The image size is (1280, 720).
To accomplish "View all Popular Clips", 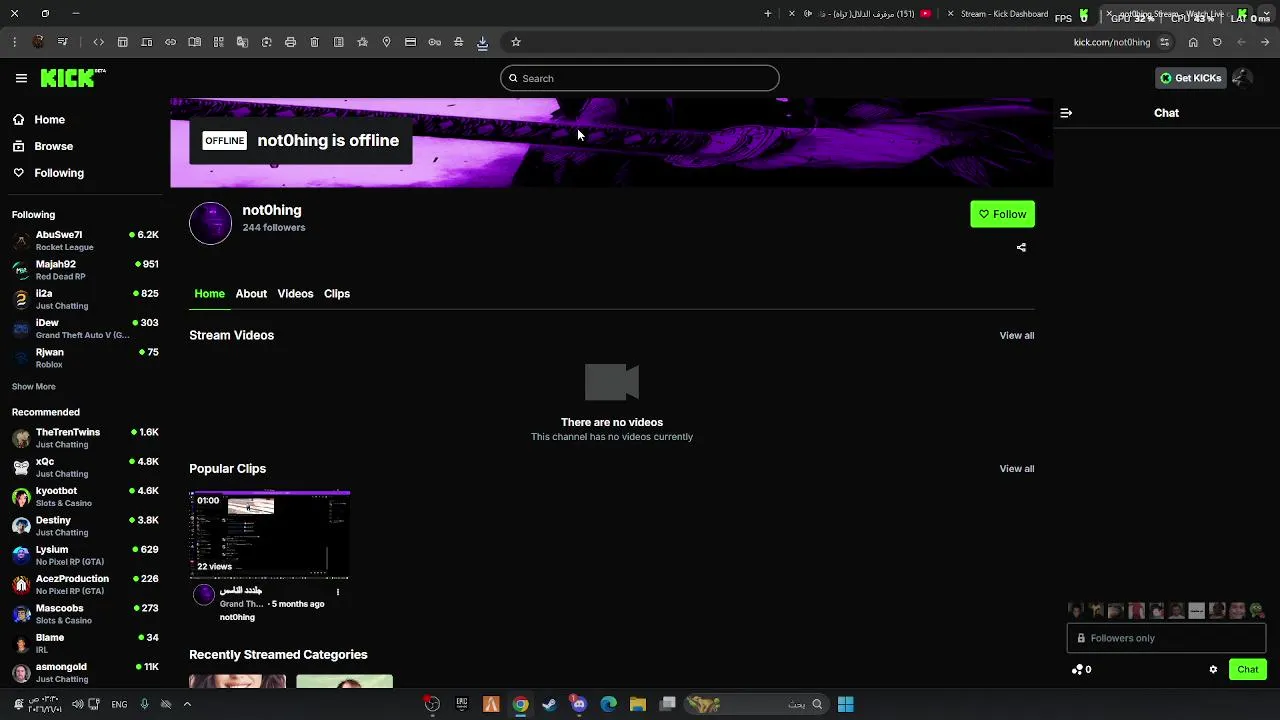I will click(x=1017, y=468).
